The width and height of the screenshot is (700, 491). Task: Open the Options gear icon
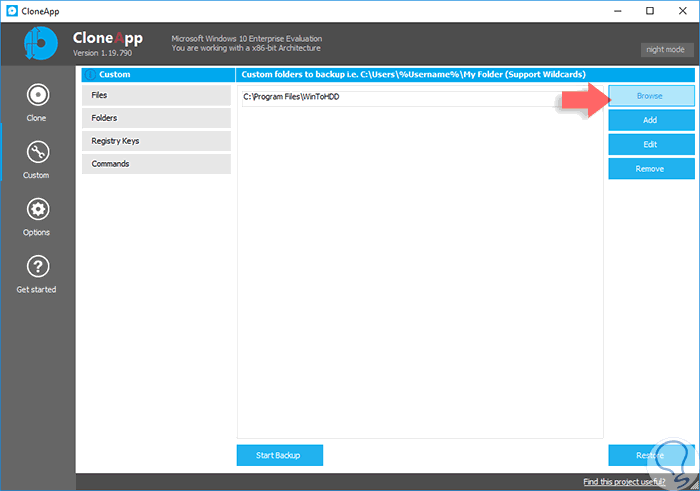coord(38,209)
